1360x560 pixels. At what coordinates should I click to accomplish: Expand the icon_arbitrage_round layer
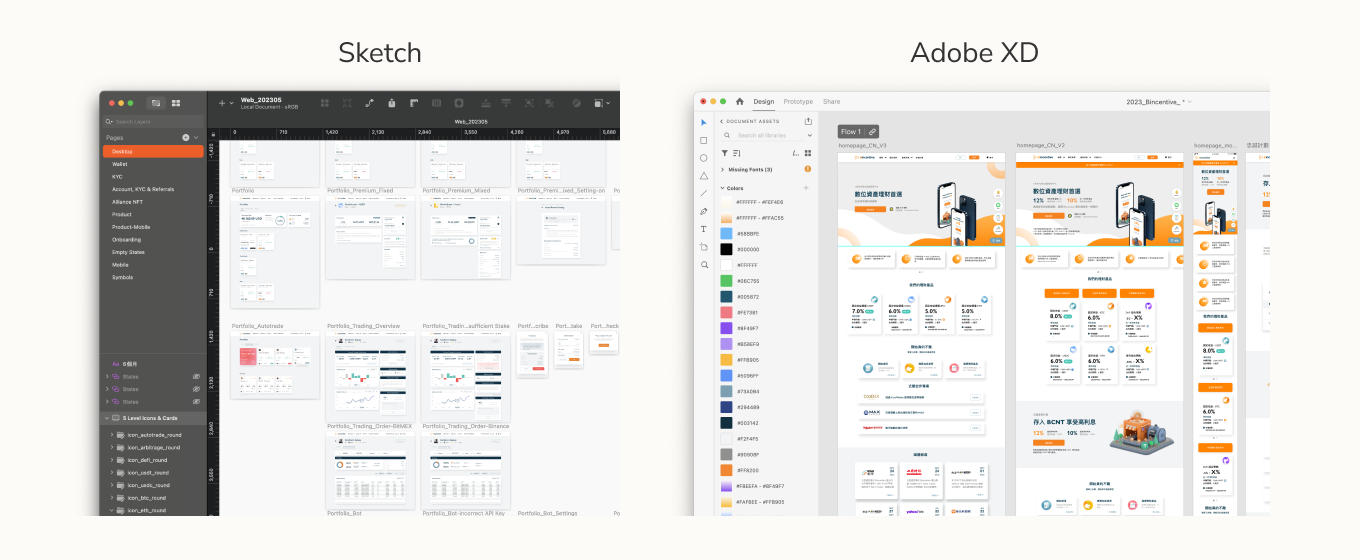click(x=112, y=448)
